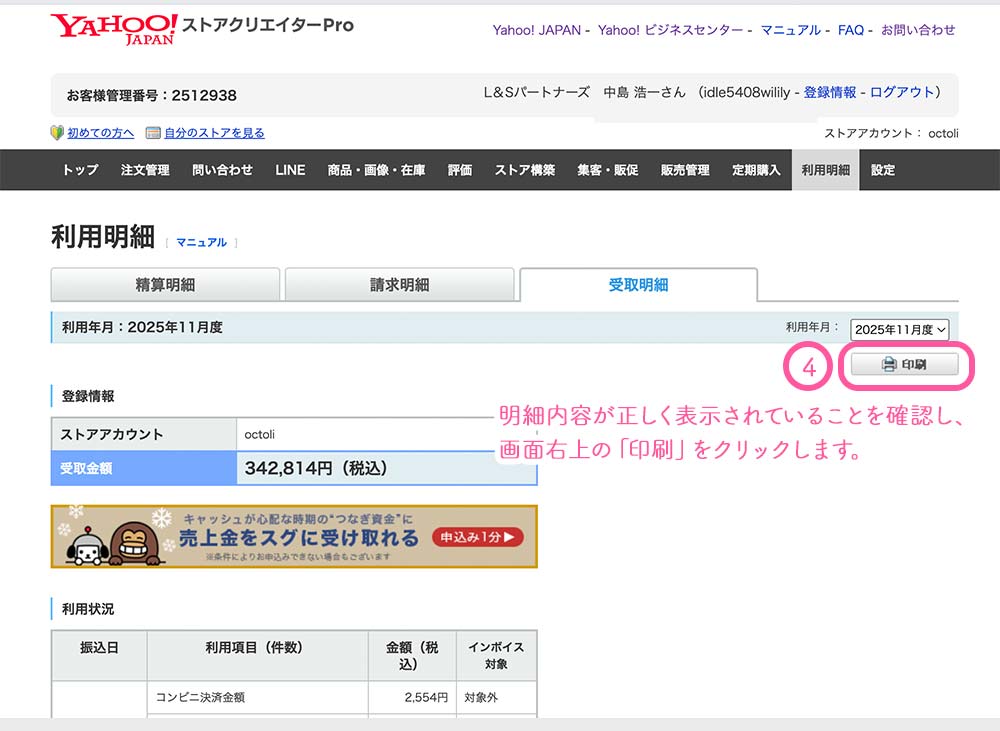1000x731 pixels.
Task: Open 設定 in the navigation bar
Action: coord(883,170)
